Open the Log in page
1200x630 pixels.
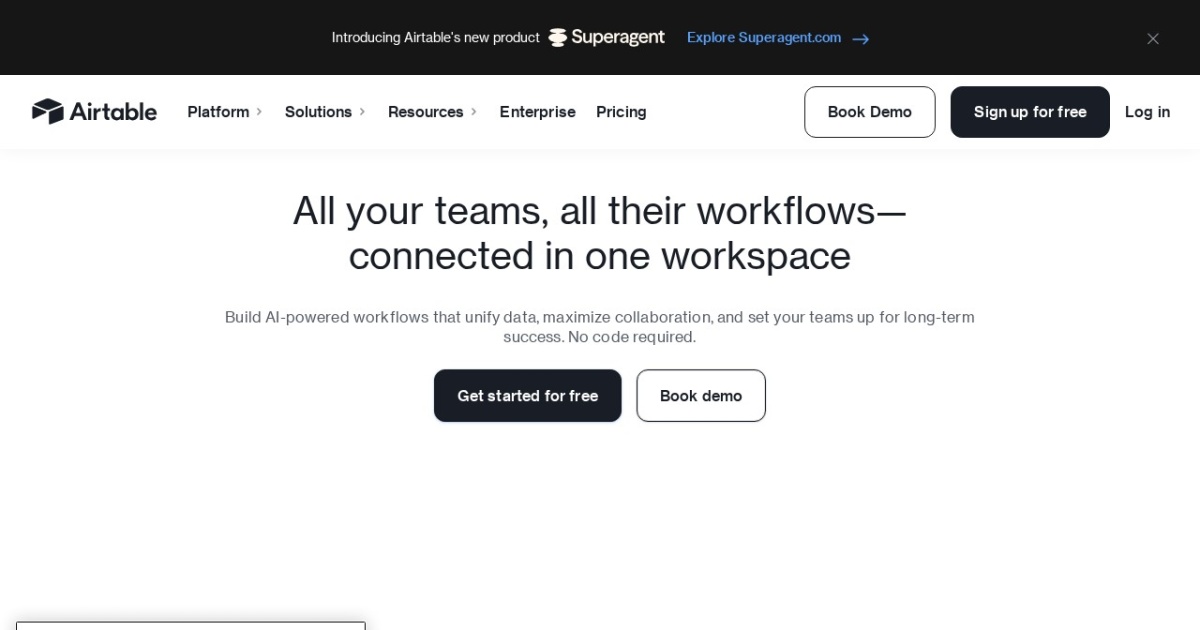tap(1147, 112)
